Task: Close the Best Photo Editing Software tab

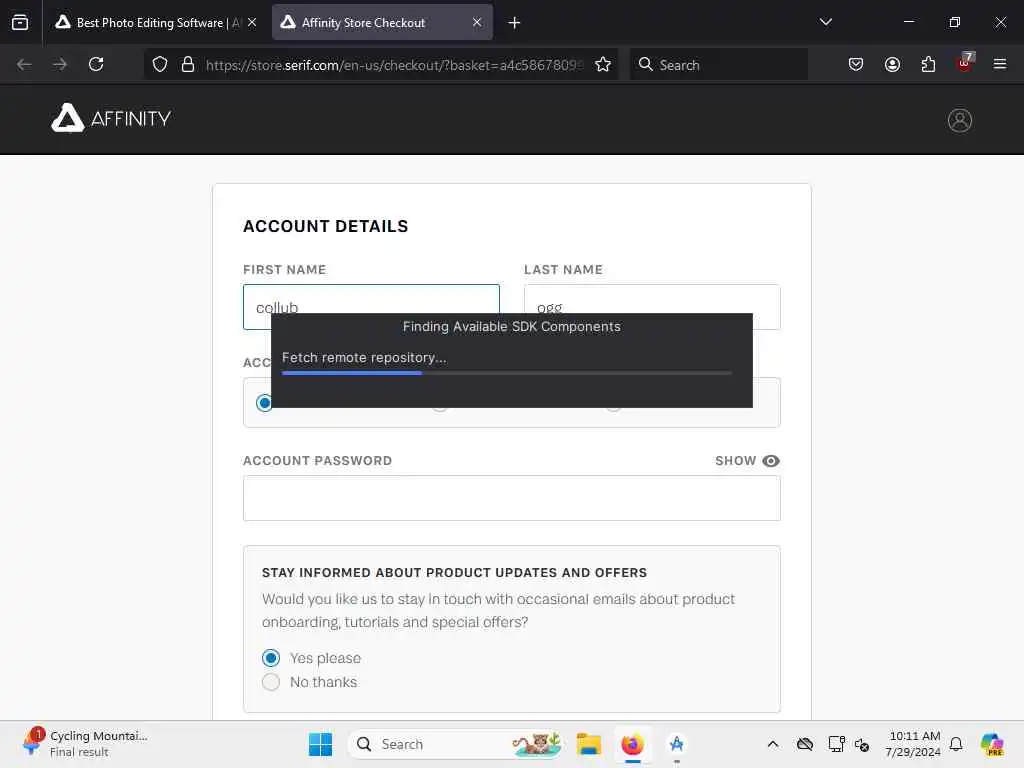Action: coord(252,22)
